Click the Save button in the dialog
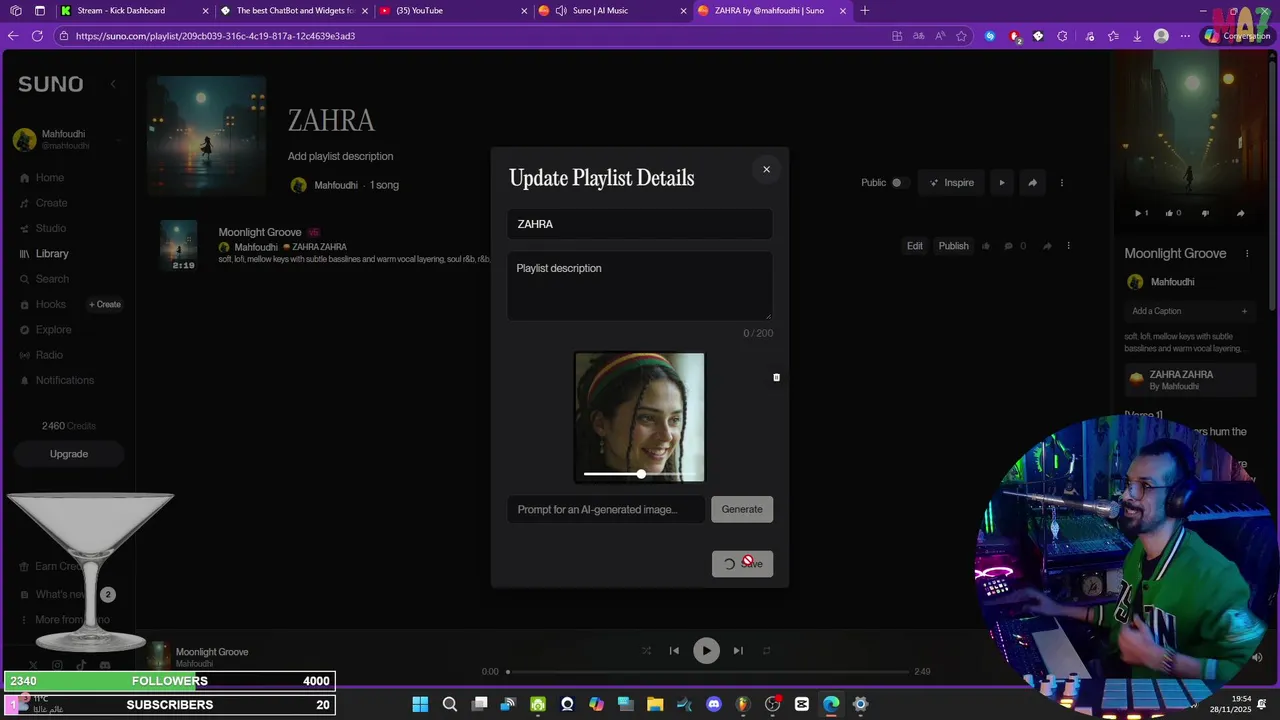Screen dimensions: 1280x720 click(742, 564)
